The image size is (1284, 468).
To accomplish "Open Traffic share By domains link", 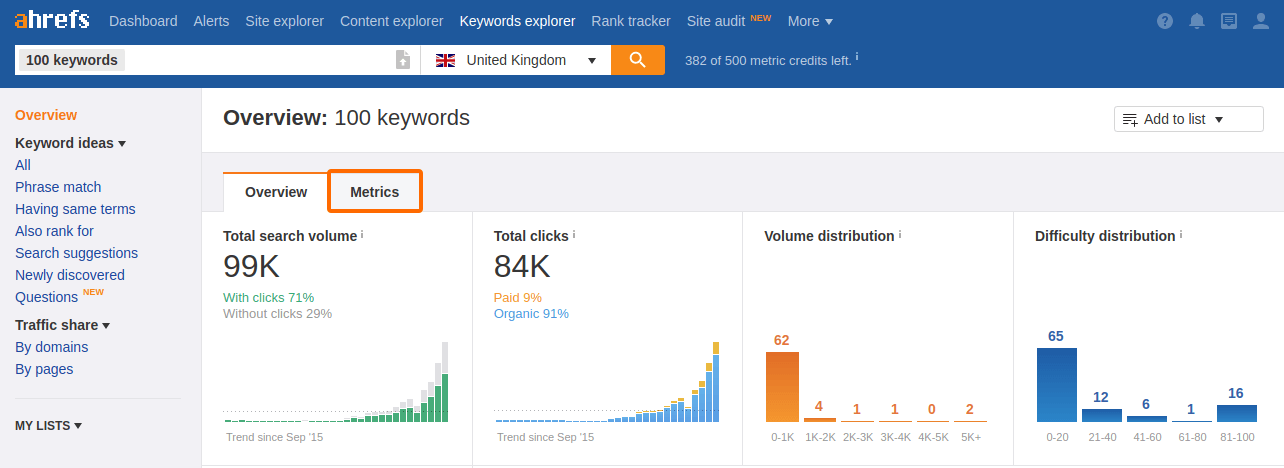I will (x=51, y=347).
